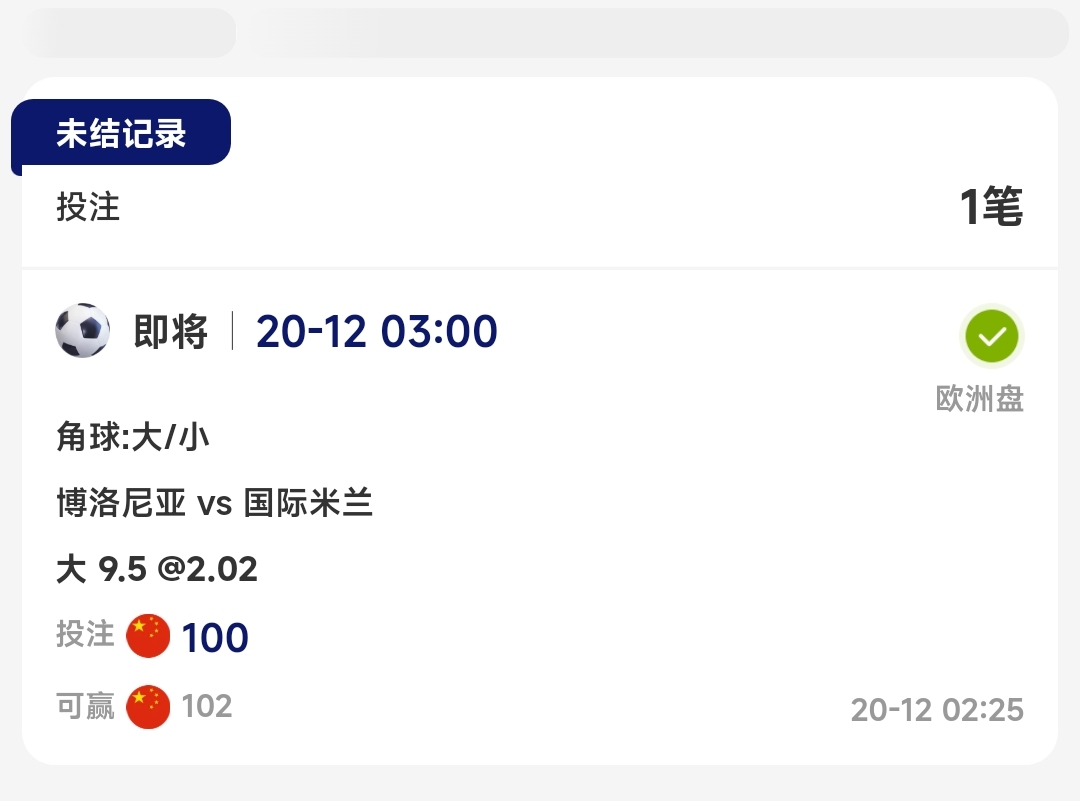Click the green checkmark status icon
This screenshot has width=1080, height=801.
click(x=991, y=336)
